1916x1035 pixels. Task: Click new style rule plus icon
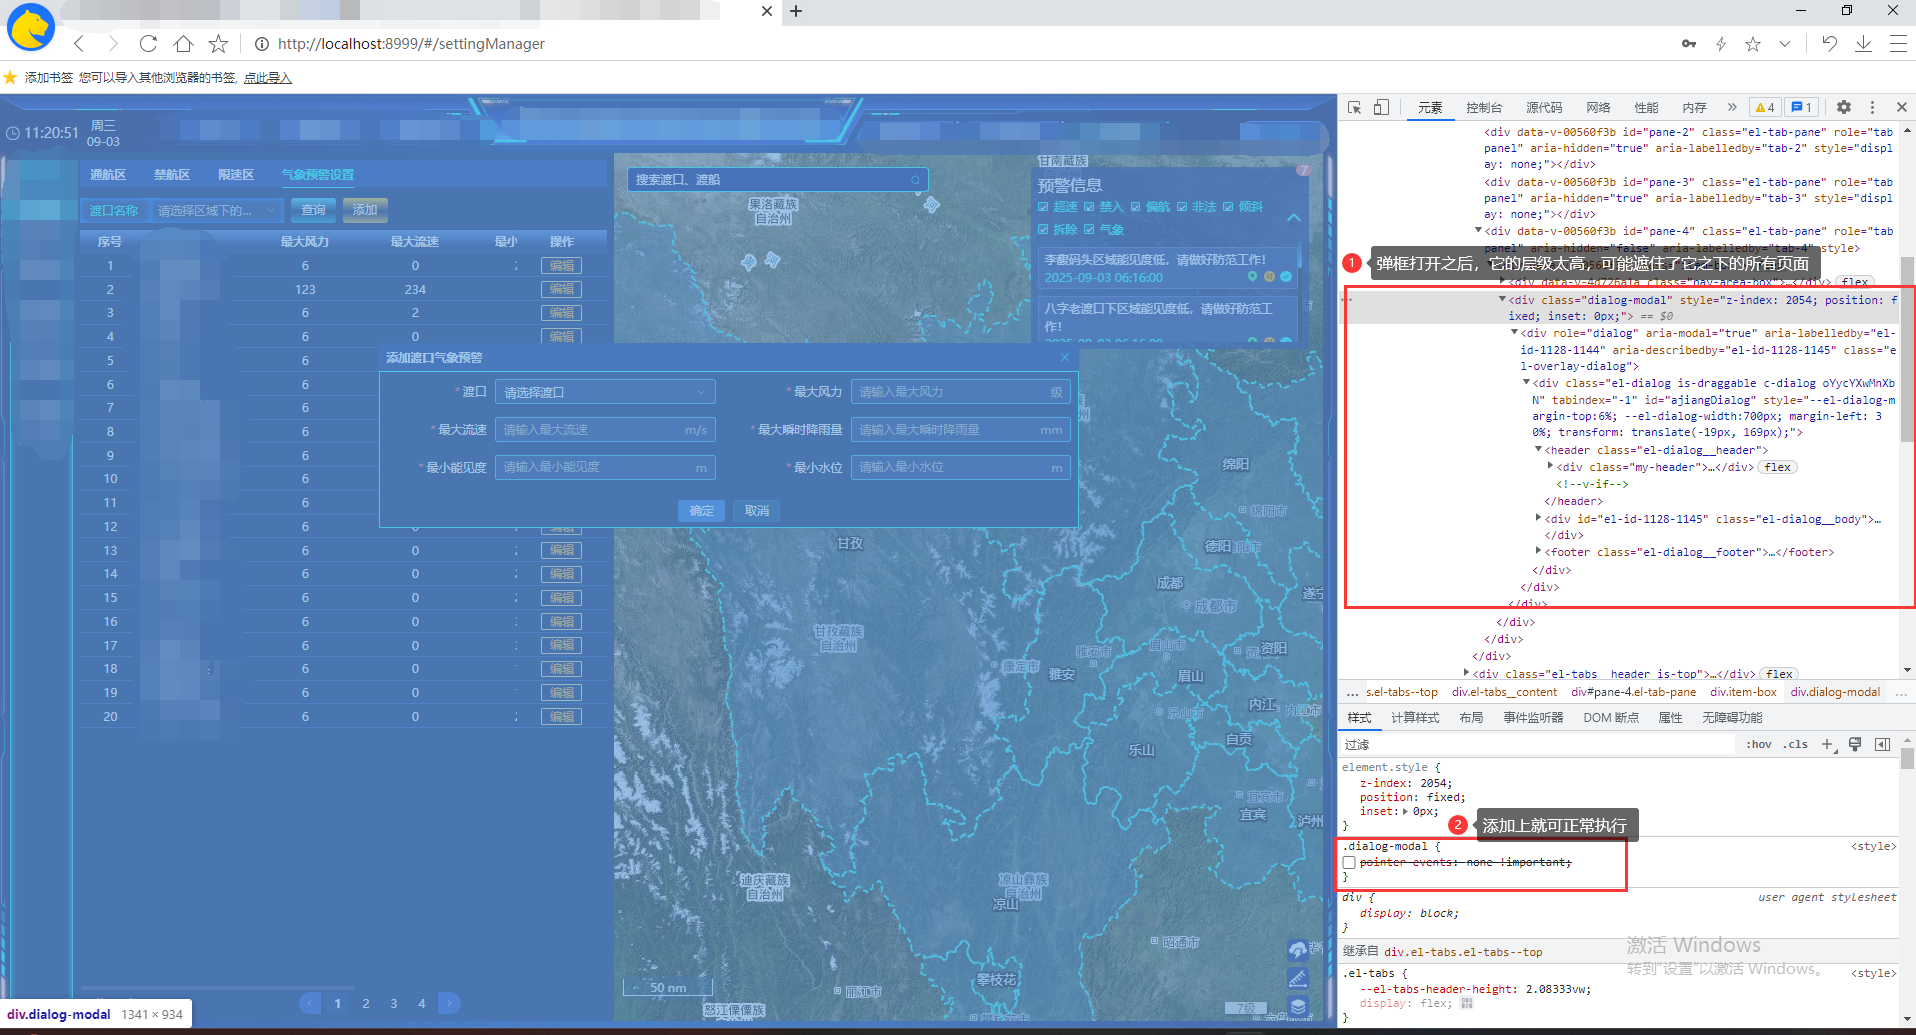(x=1828, y=744)
